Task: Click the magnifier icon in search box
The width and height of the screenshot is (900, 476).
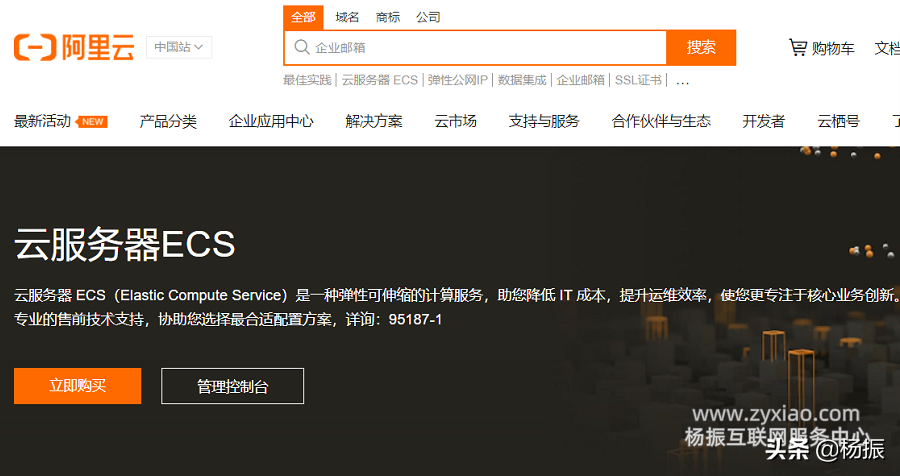Action: (302, 47)
